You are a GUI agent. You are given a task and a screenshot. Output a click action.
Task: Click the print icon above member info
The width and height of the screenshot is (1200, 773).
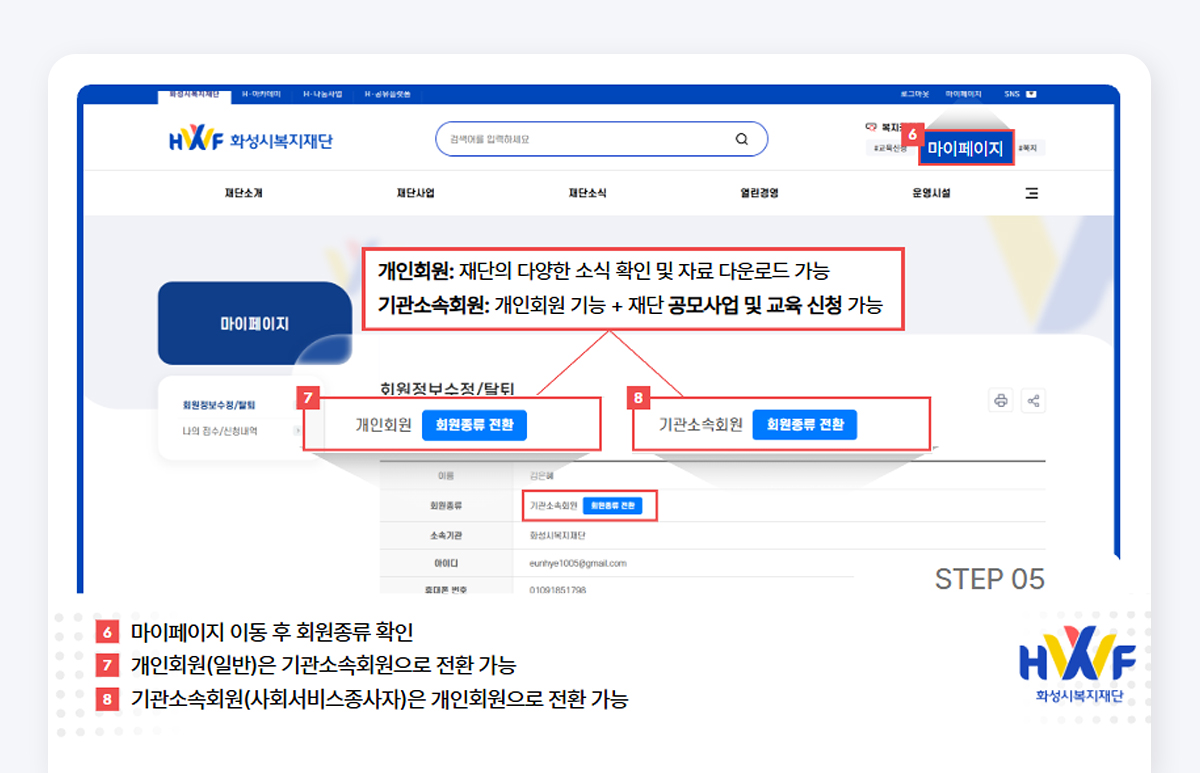[x=1001, y=399]
